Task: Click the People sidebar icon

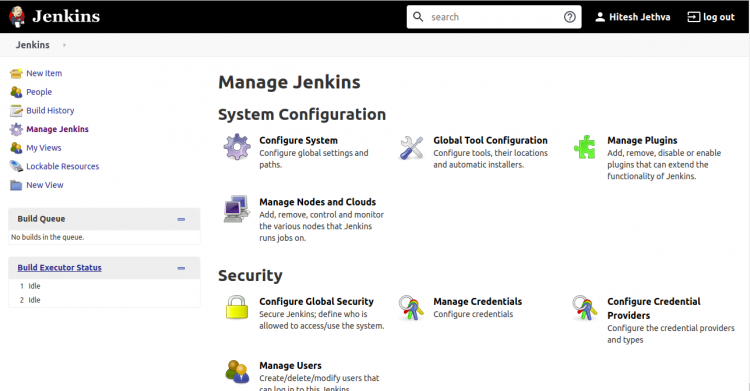Action: coord(16,92)
